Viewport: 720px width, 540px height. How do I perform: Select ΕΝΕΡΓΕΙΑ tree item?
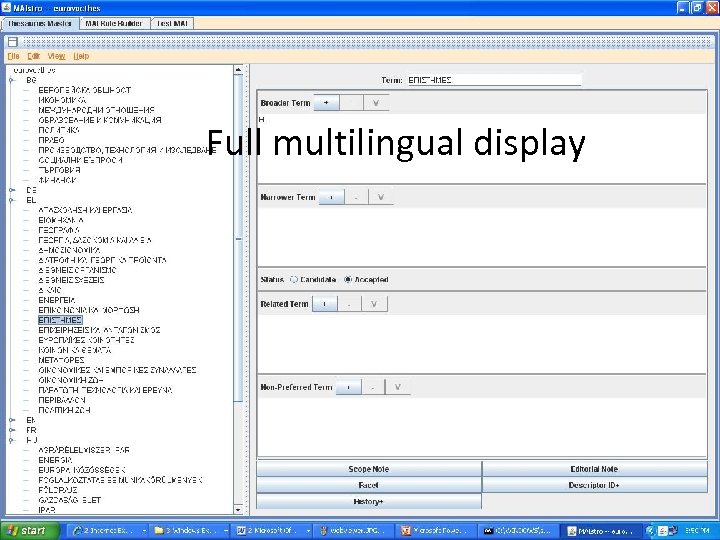57,300
